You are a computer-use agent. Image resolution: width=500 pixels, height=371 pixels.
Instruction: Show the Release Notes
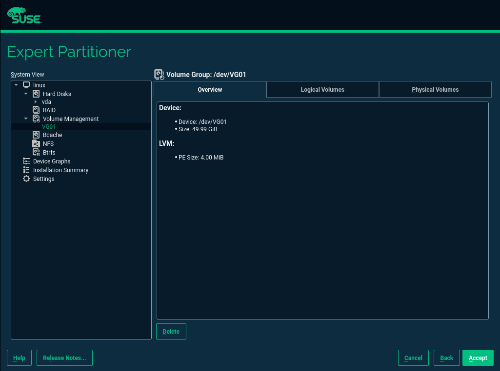click(64, 358)
